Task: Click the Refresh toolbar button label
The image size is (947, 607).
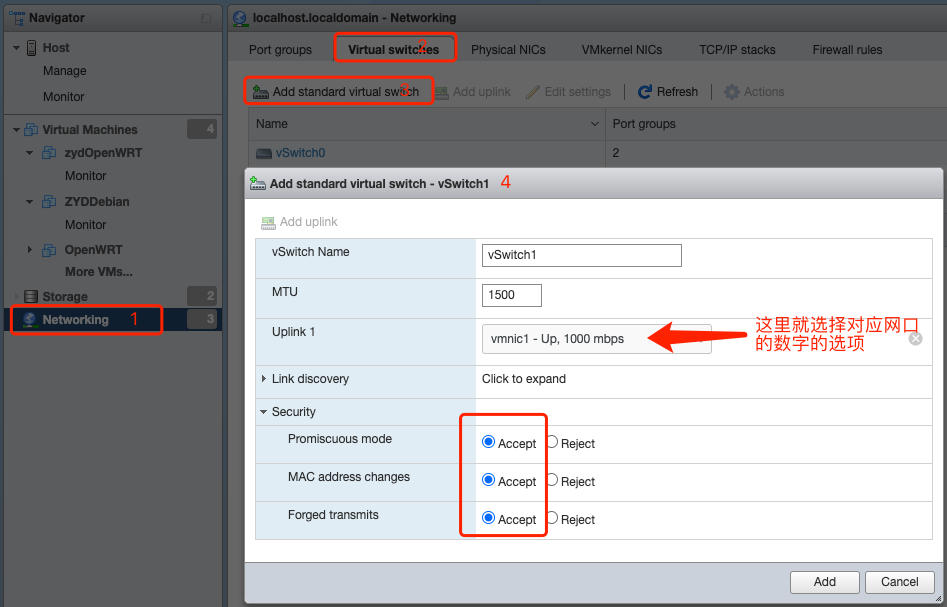Action: click(677, 92)
